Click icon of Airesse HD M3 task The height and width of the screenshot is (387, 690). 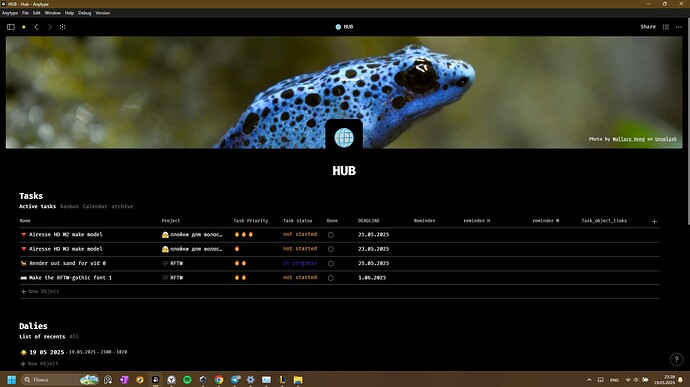pos(24,249)
